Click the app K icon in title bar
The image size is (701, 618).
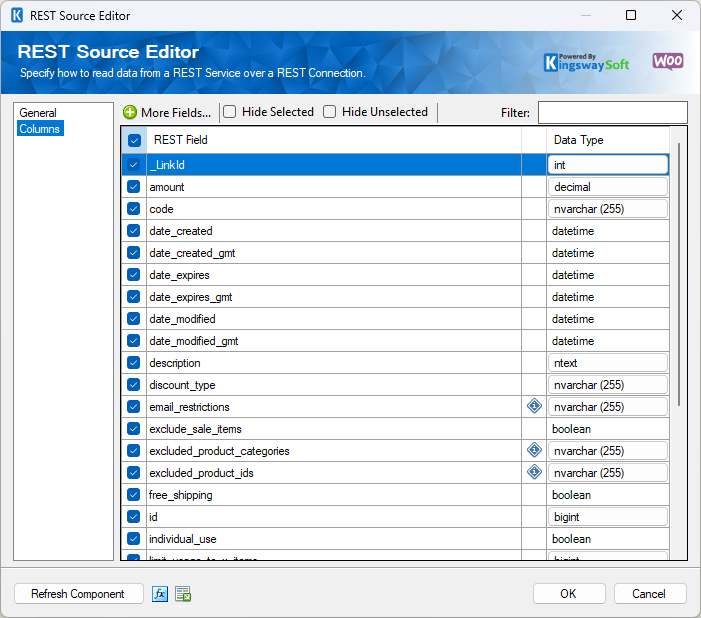(x=17, y=15)
